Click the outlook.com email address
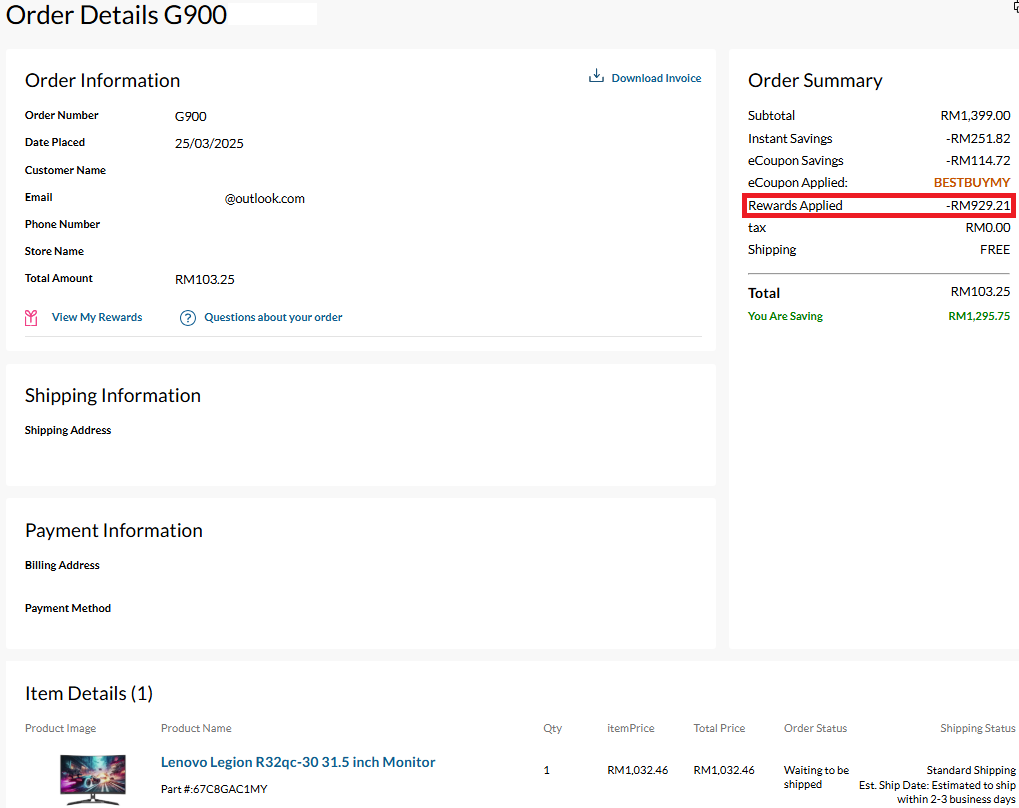This screenshot has height=808, width=1019. point(265,198)
